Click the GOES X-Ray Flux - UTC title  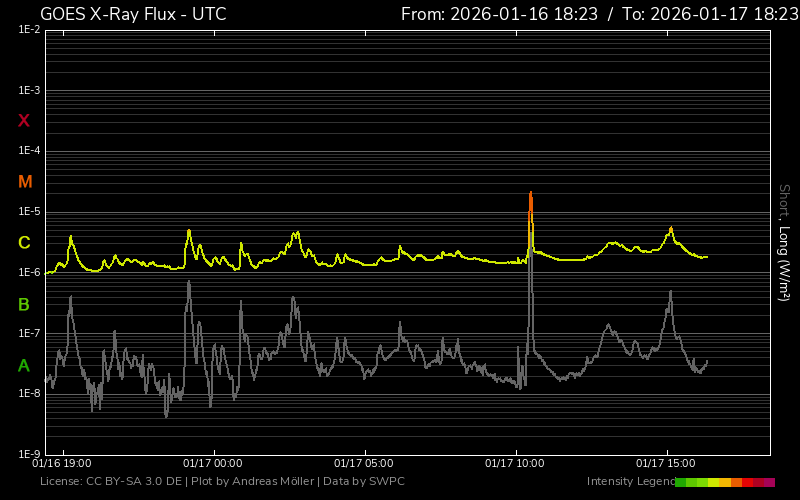click(x=133, y=14)
